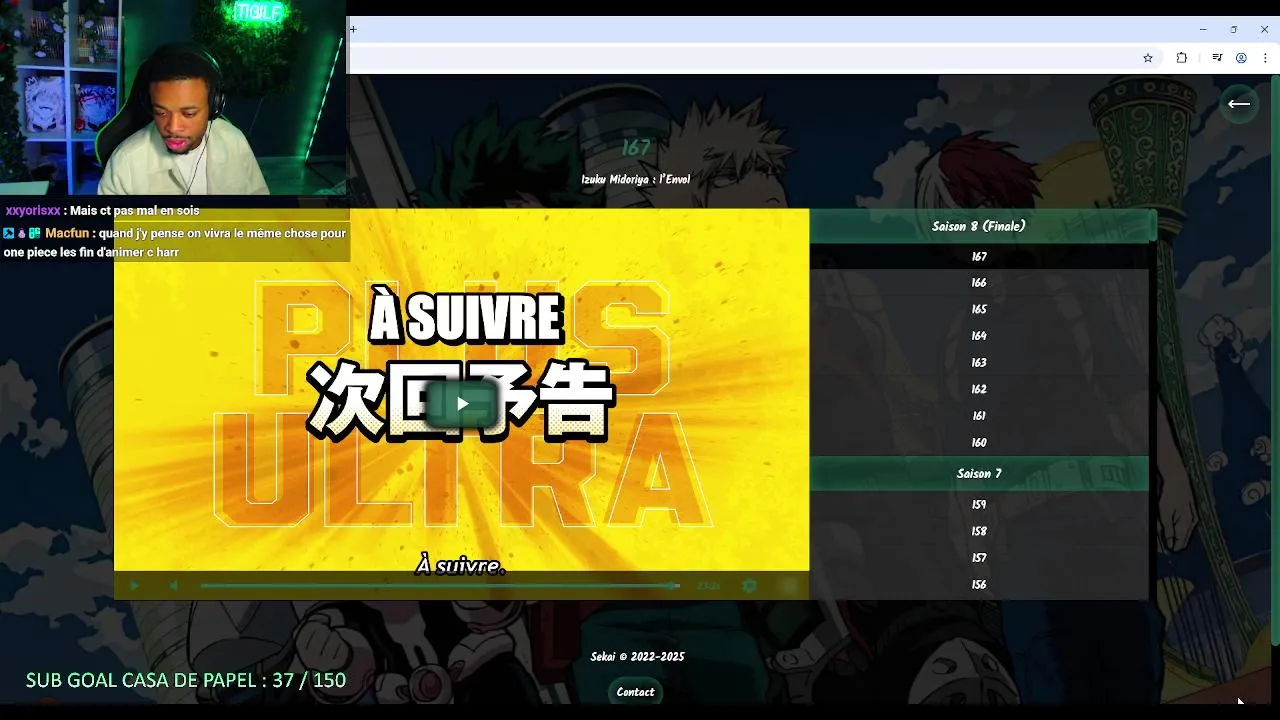Collapse the Saison 7 header
The height and width of the screenshot is (720, 1280).
tap(979, 473)
